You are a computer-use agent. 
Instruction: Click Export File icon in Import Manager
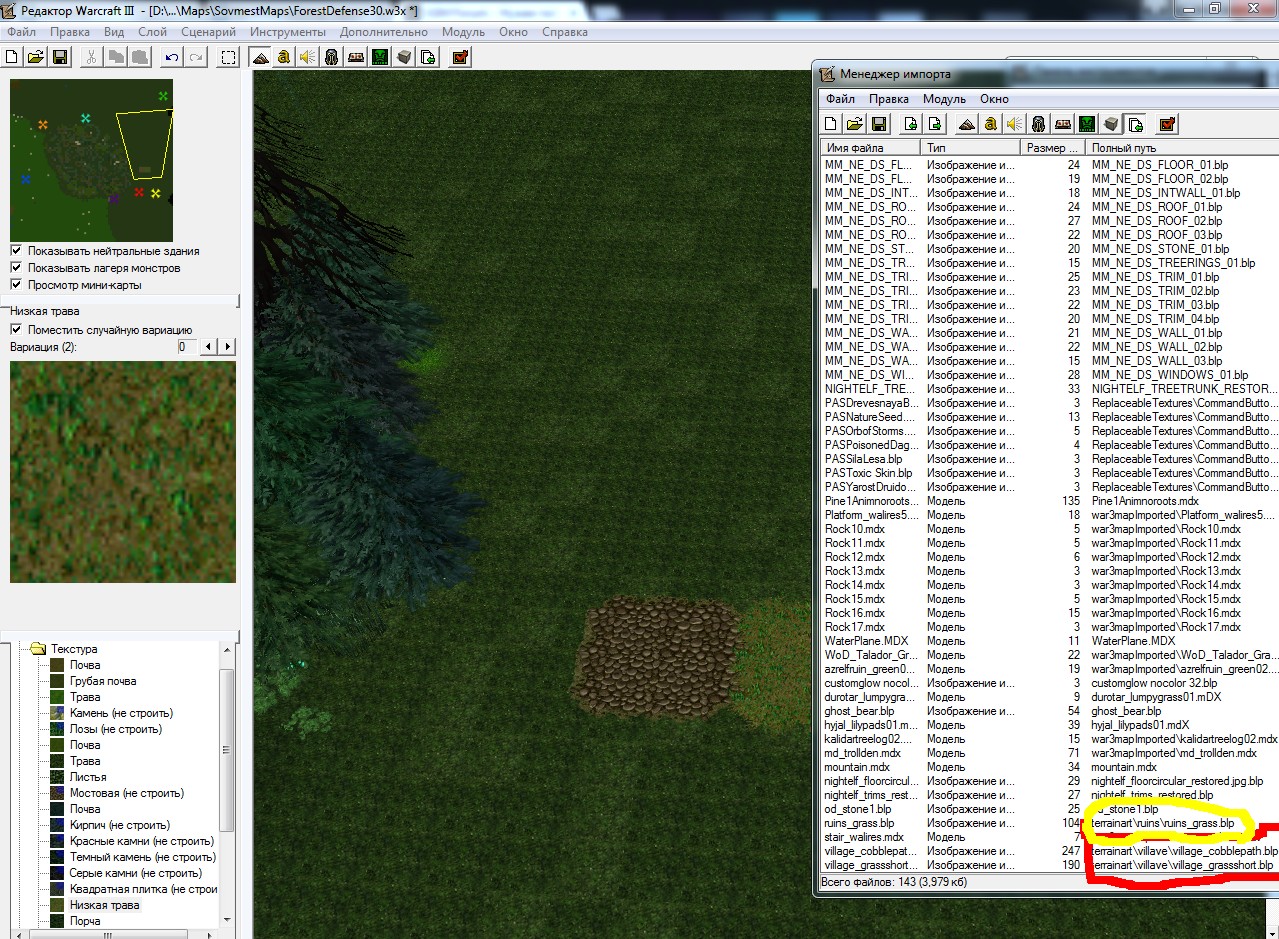(934, 124)
